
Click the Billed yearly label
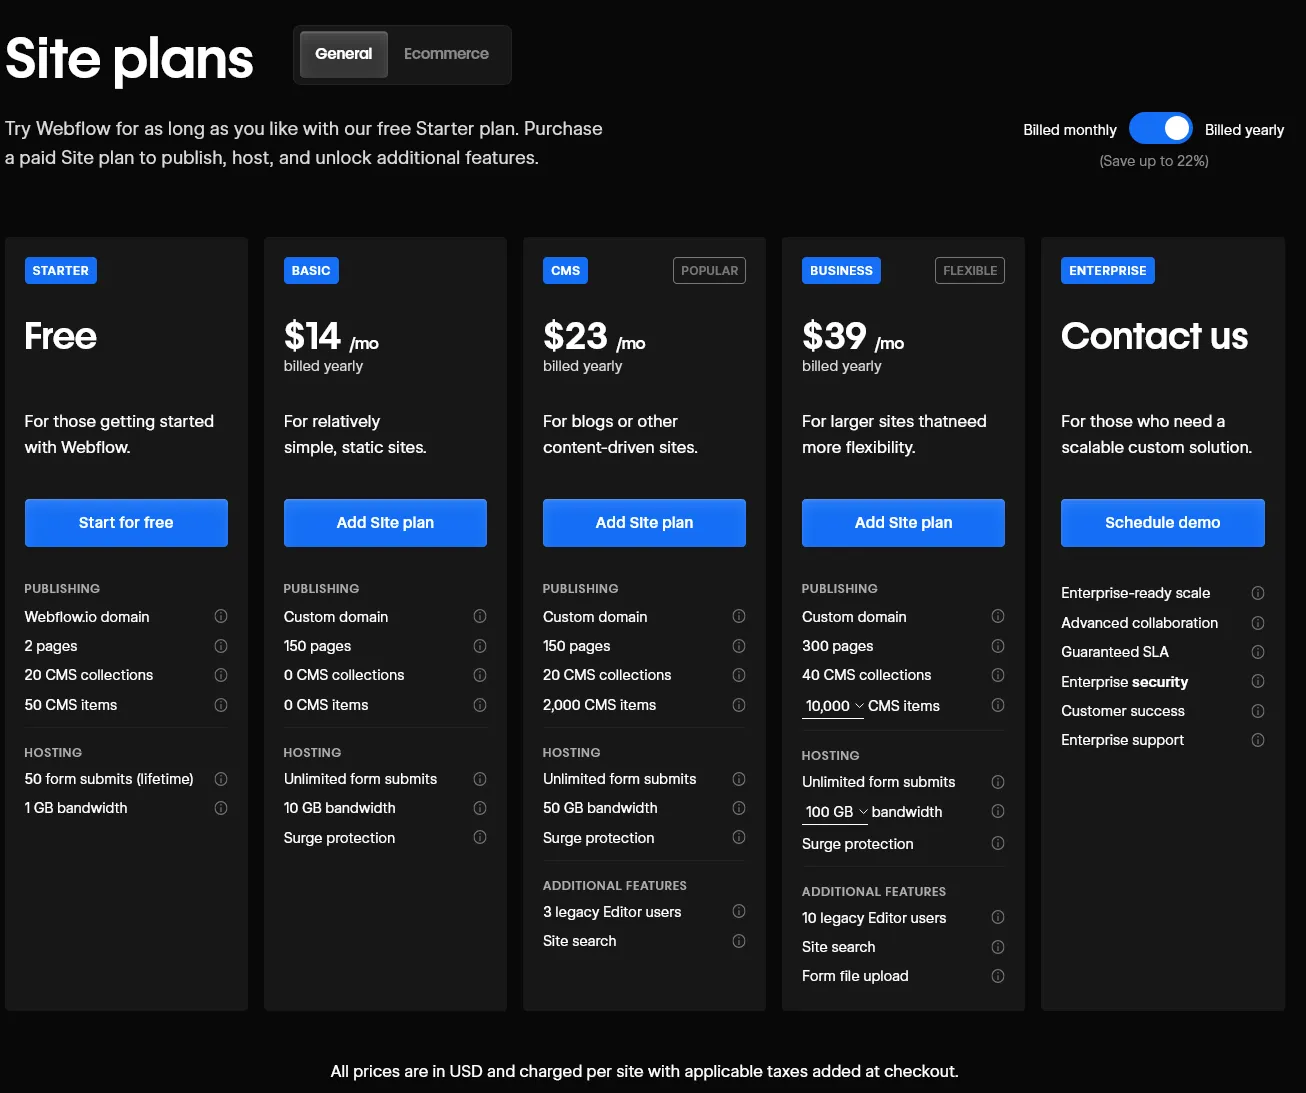[x=1244, y=130]
